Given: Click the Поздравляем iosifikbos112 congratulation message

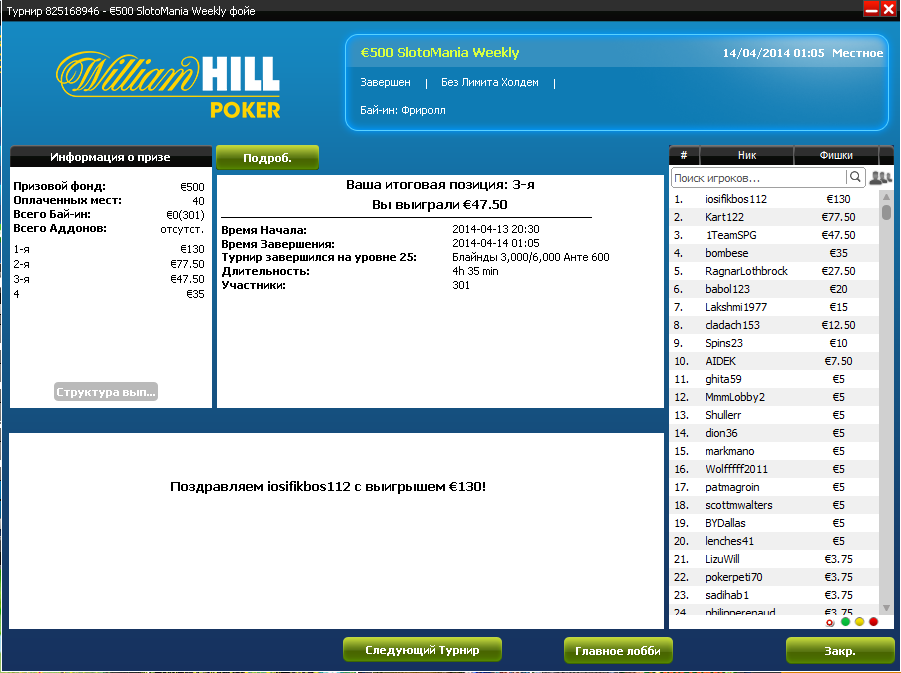Looking at the screenshot, I should point(328,487).
